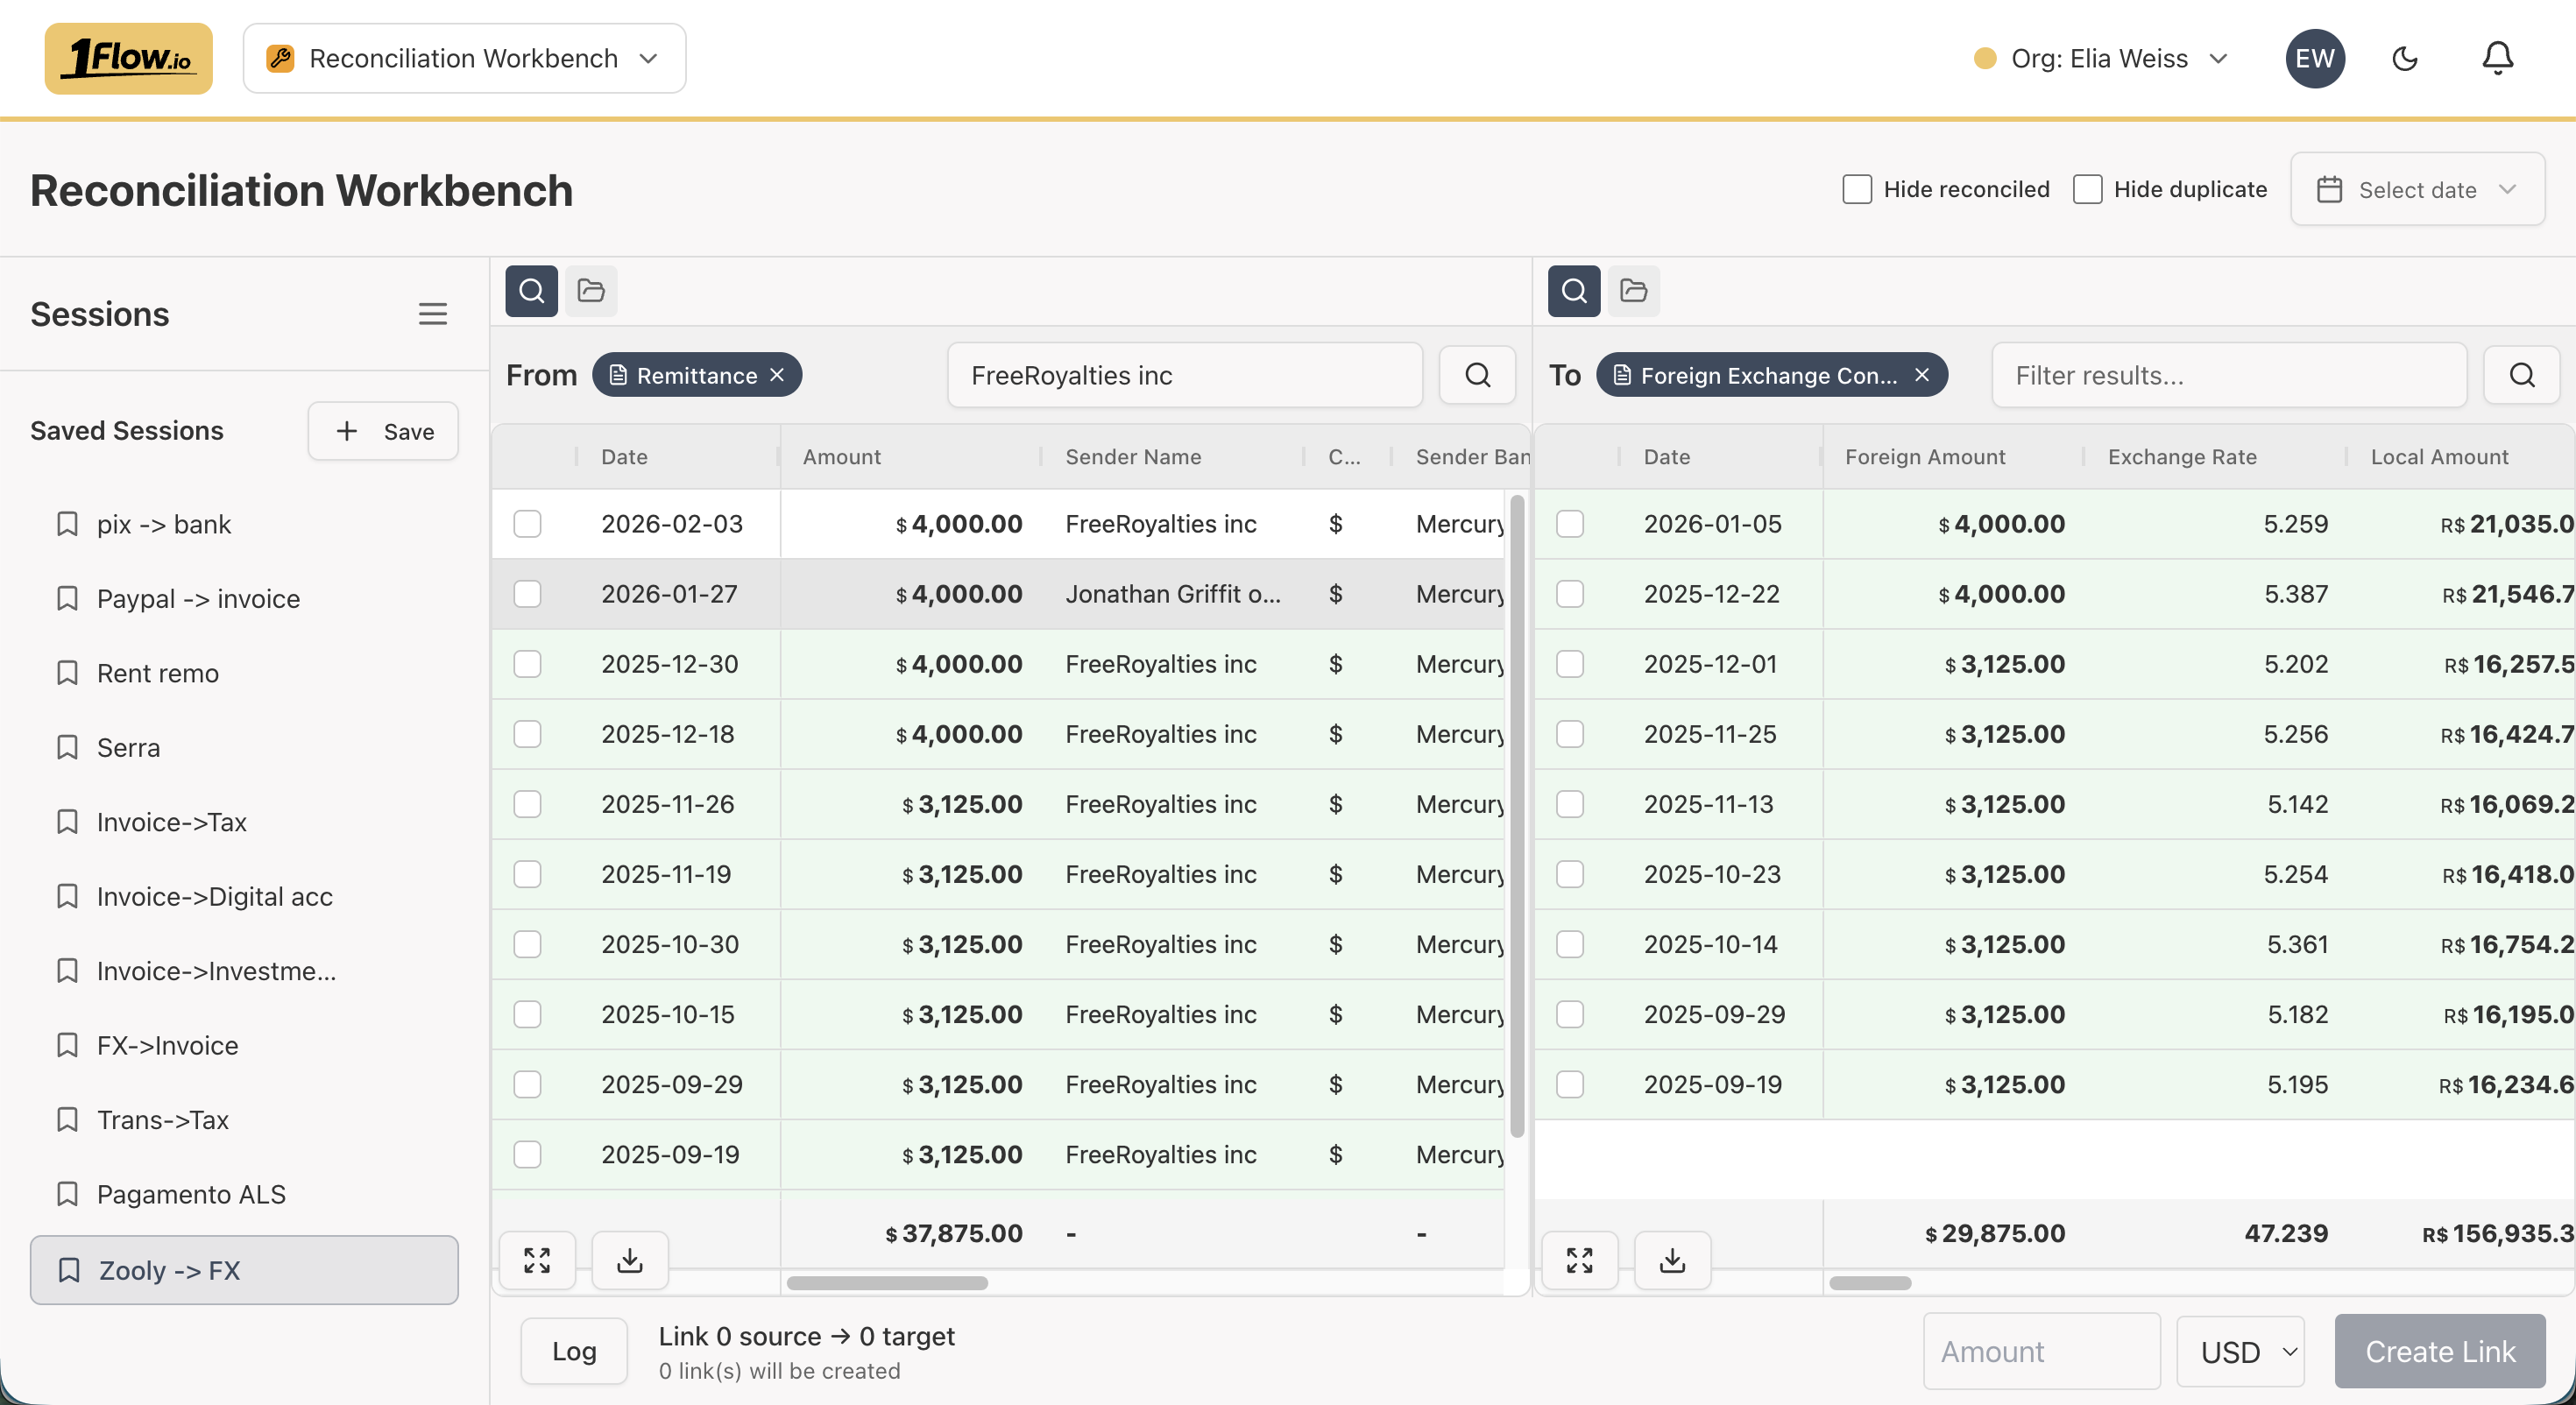Open the Select date dropdown
Image resolution: width=2576 pixels, height=1405 pixels.
tap(2417, 189)
